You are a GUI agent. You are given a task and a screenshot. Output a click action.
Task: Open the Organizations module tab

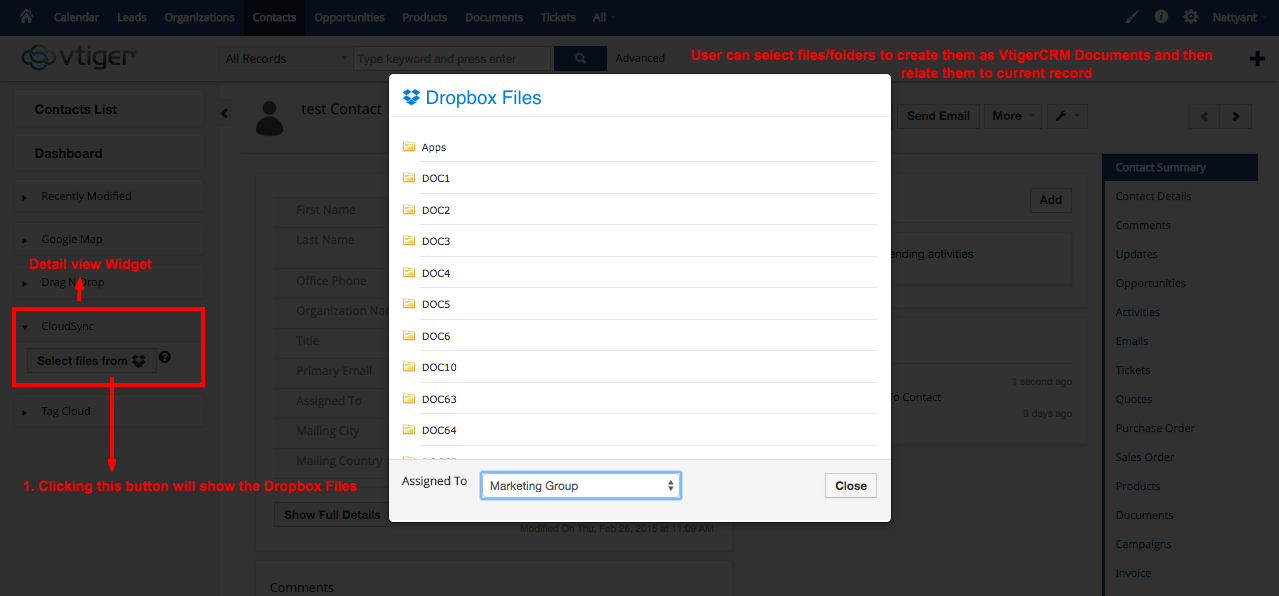pos(199,17)
